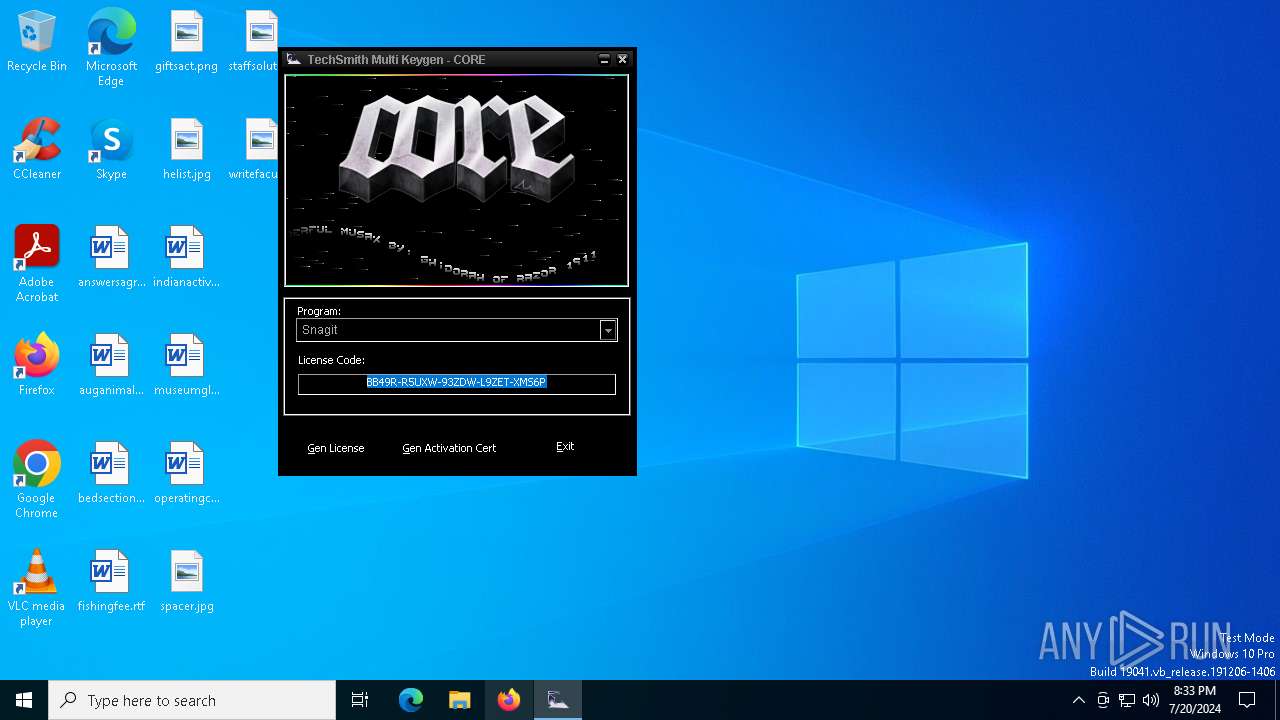Image resolution: width=1280 pixels, height=720 pixels.
Task: Open Microsoft Edge from the taskbar
Action: (411, 700)
